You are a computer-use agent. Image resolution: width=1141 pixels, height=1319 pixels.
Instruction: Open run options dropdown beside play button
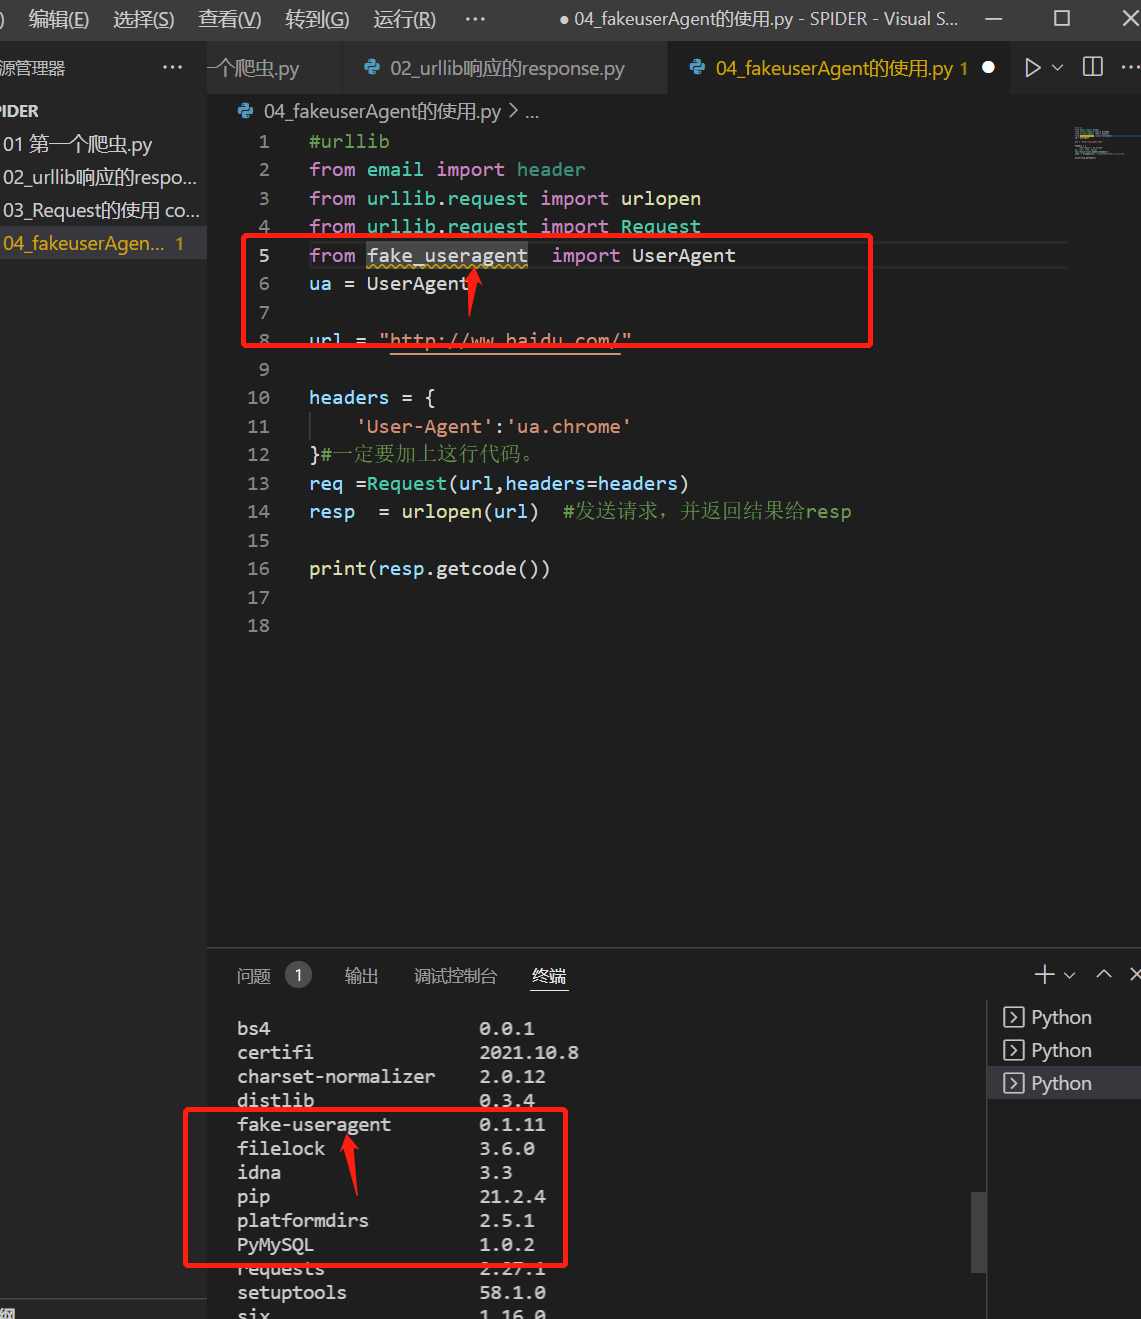pyautogui.click(x=1057, y=68)
